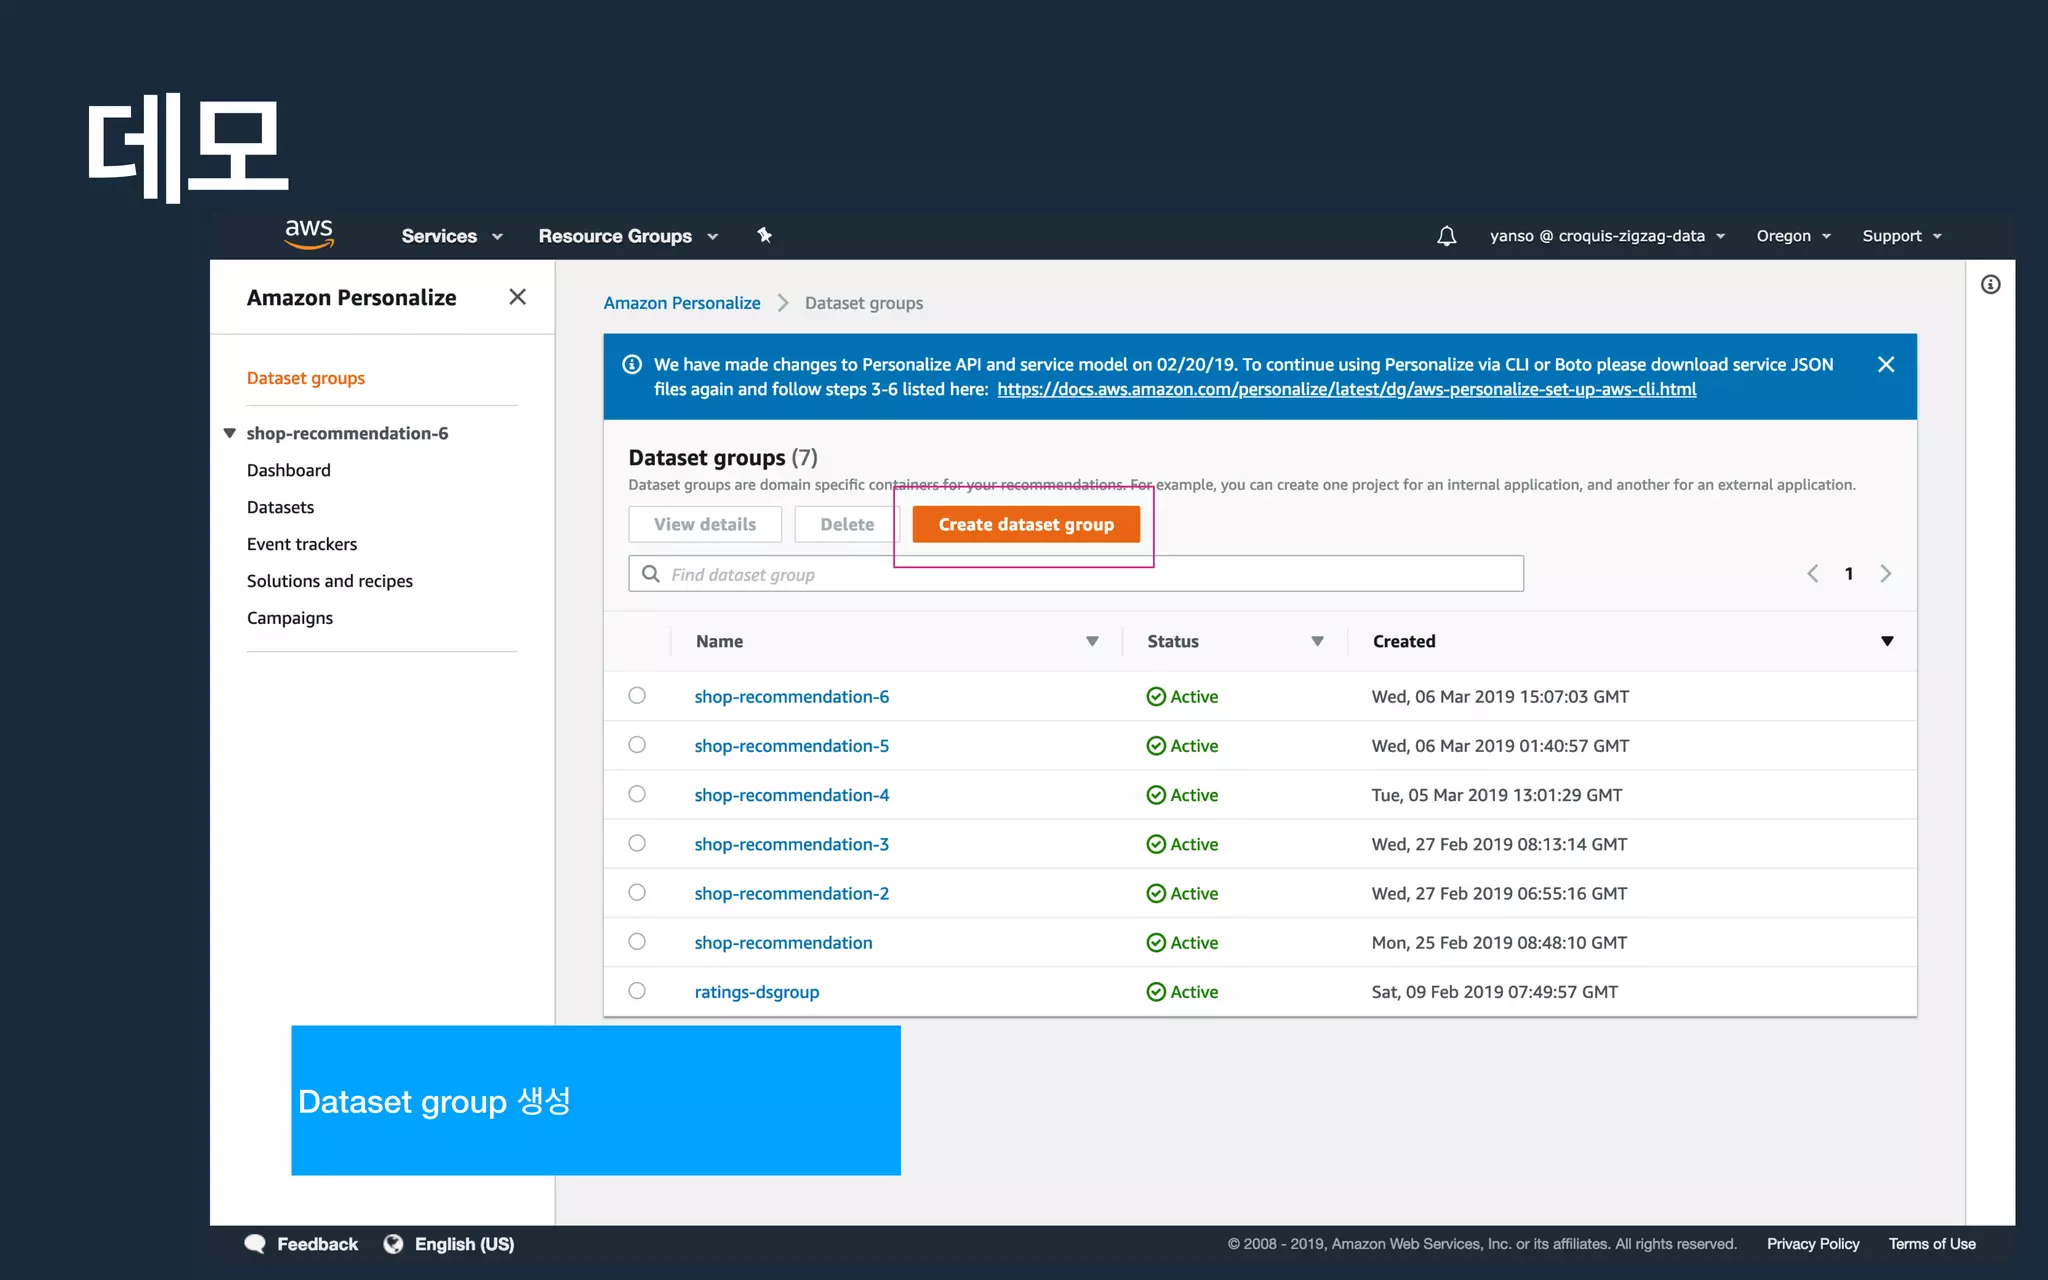This screenshot has height=1280, width=2048.
Task: Click the Feedback speech bubble icon
Action: tap(255, 1243)
